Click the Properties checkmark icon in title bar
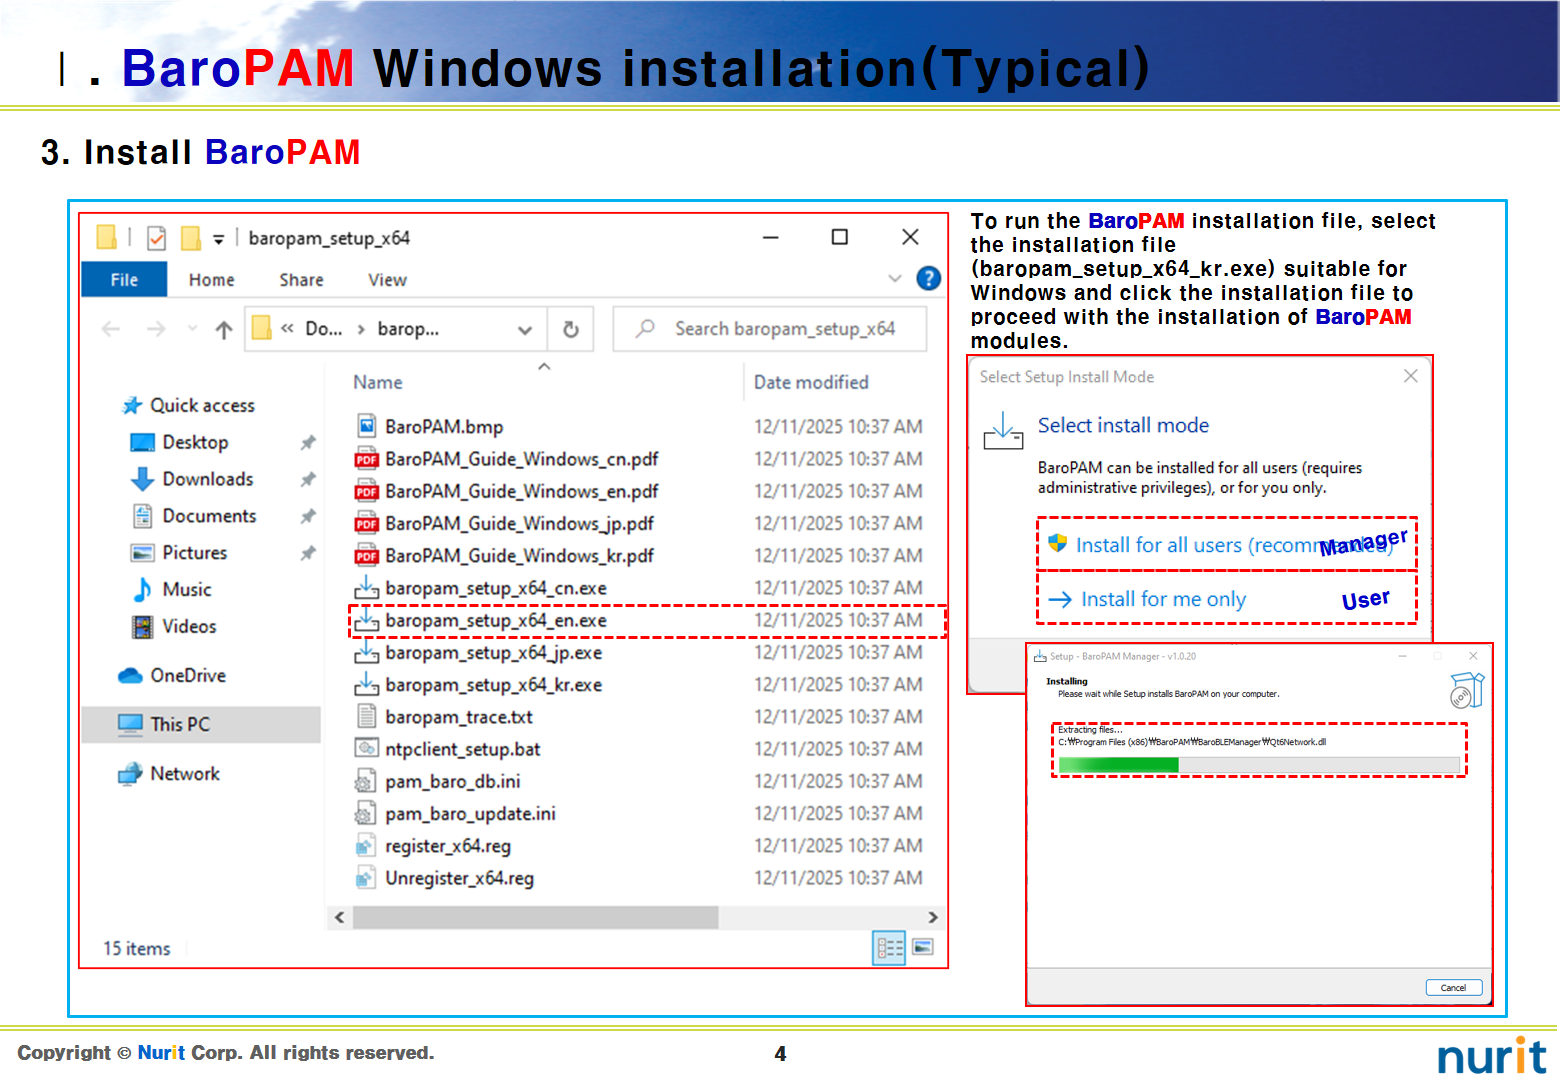1560x1080 pixels. (156, 238)
